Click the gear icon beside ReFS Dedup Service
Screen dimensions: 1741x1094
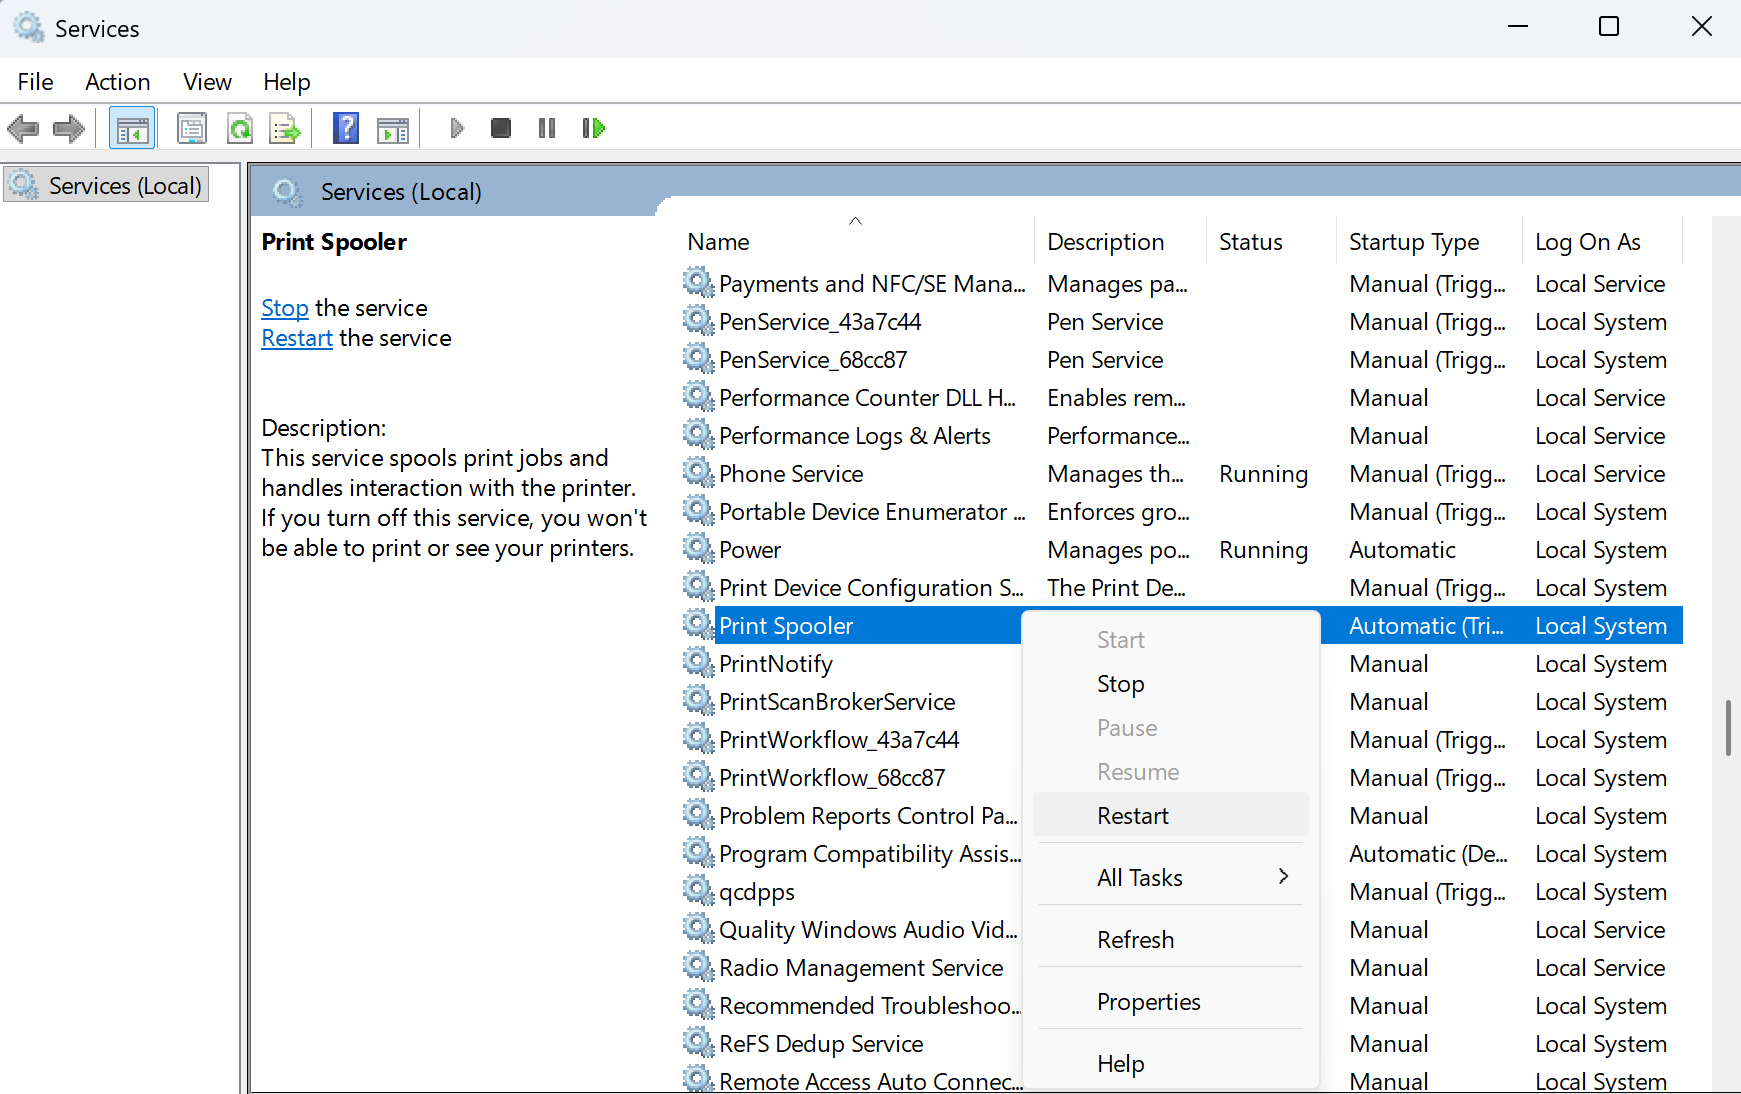[698, 1042]
